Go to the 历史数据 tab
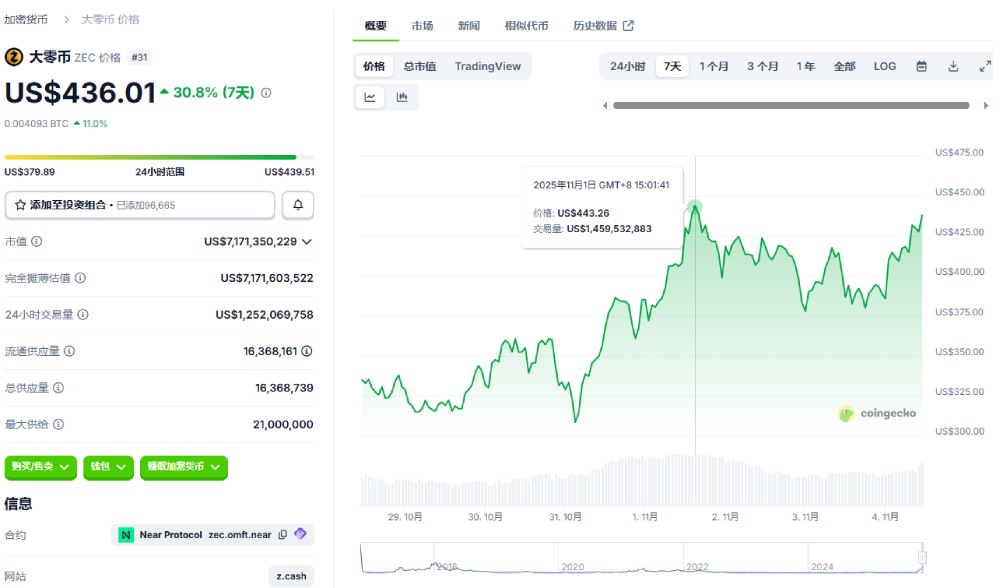 [x=602, y=25]
